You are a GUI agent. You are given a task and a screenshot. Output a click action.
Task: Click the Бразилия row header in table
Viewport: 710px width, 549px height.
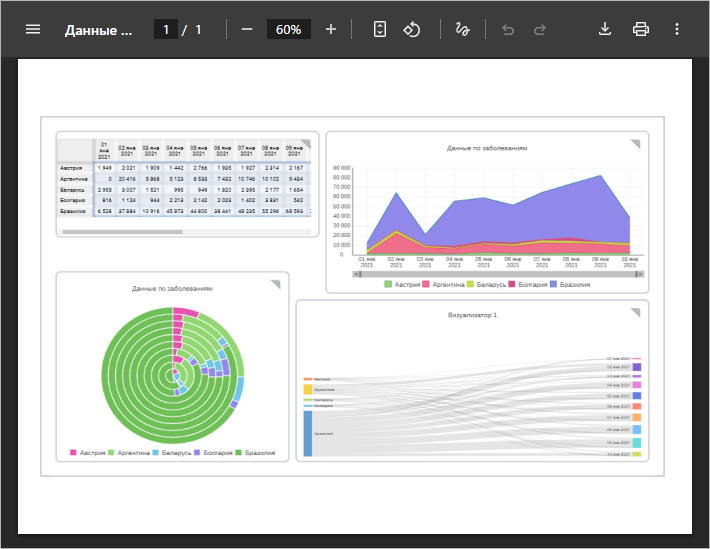tap(71, 212)
